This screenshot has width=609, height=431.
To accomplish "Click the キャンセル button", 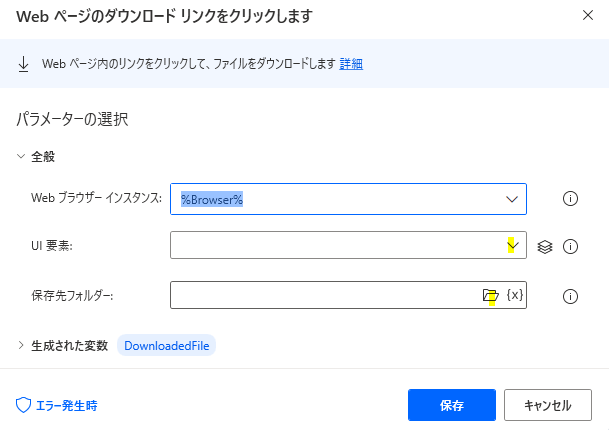I will coord(547,405).
